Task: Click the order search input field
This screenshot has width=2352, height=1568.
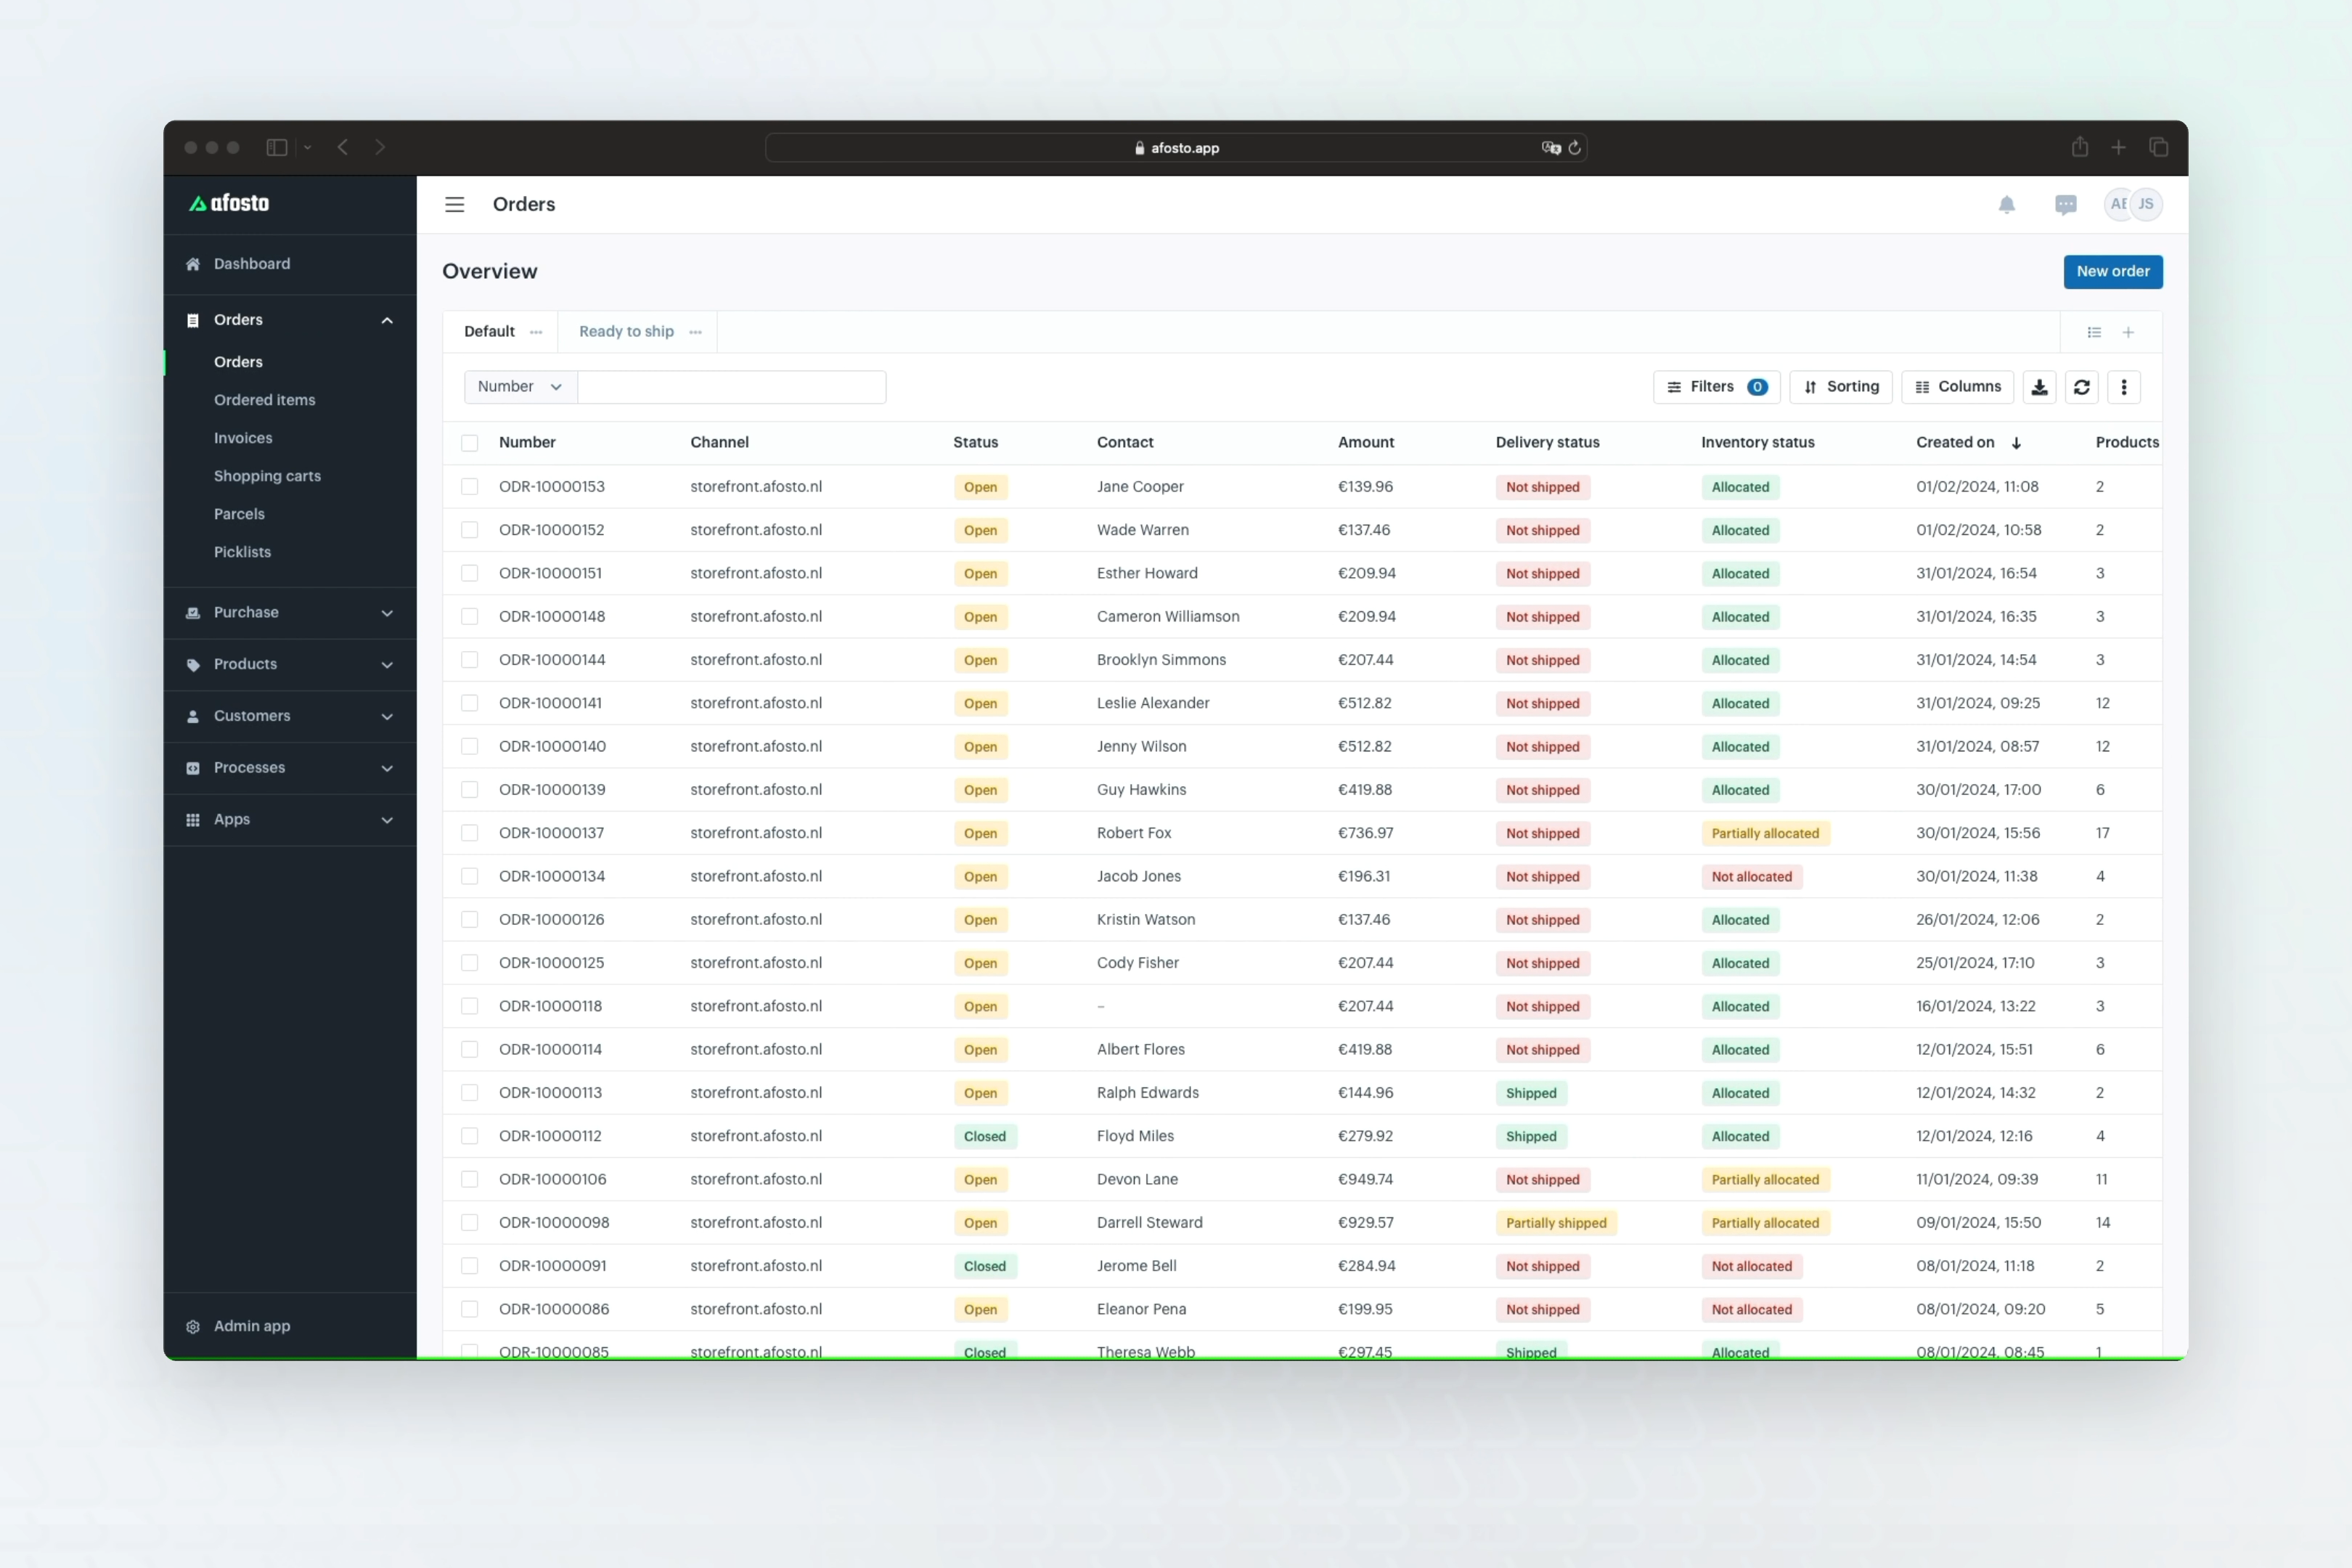Action: (x=731, y=387)
